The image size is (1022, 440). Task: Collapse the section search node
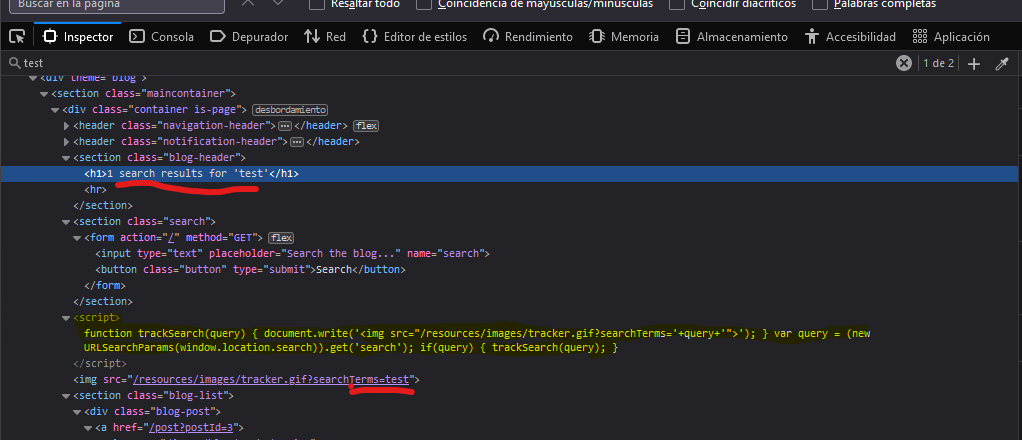coord(66,221)
